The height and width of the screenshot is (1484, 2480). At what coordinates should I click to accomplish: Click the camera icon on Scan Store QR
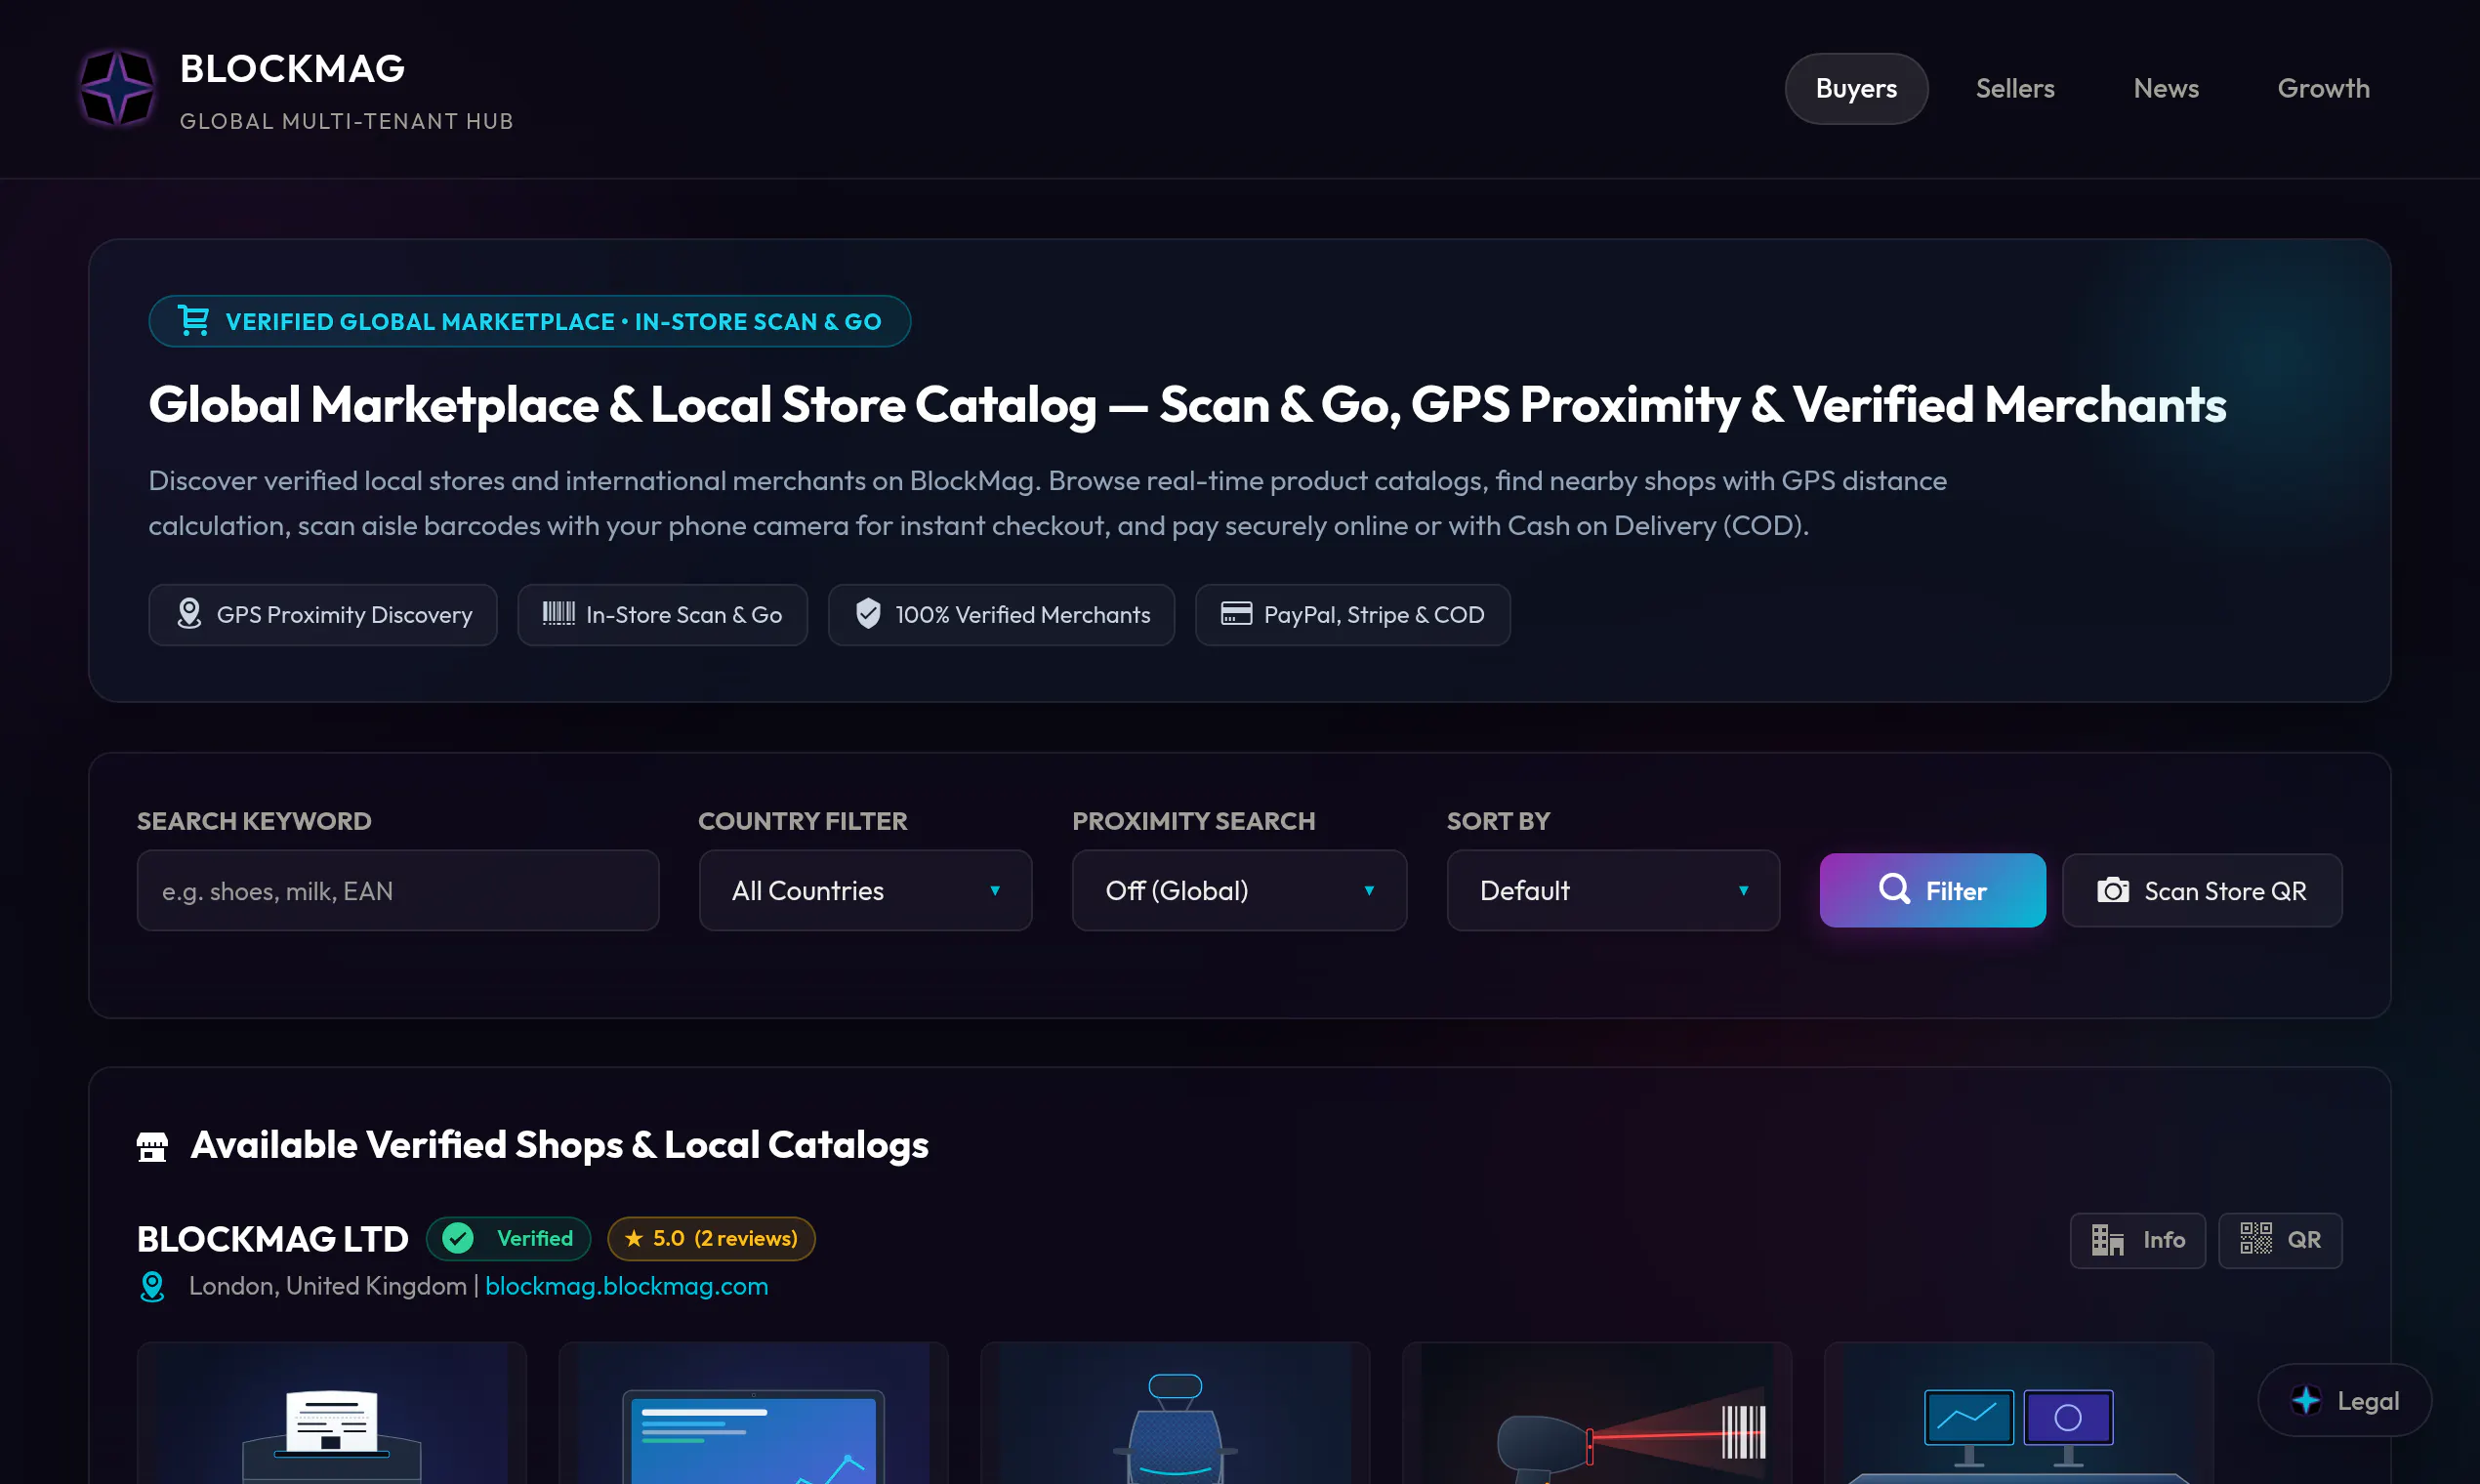point(2112,890)
